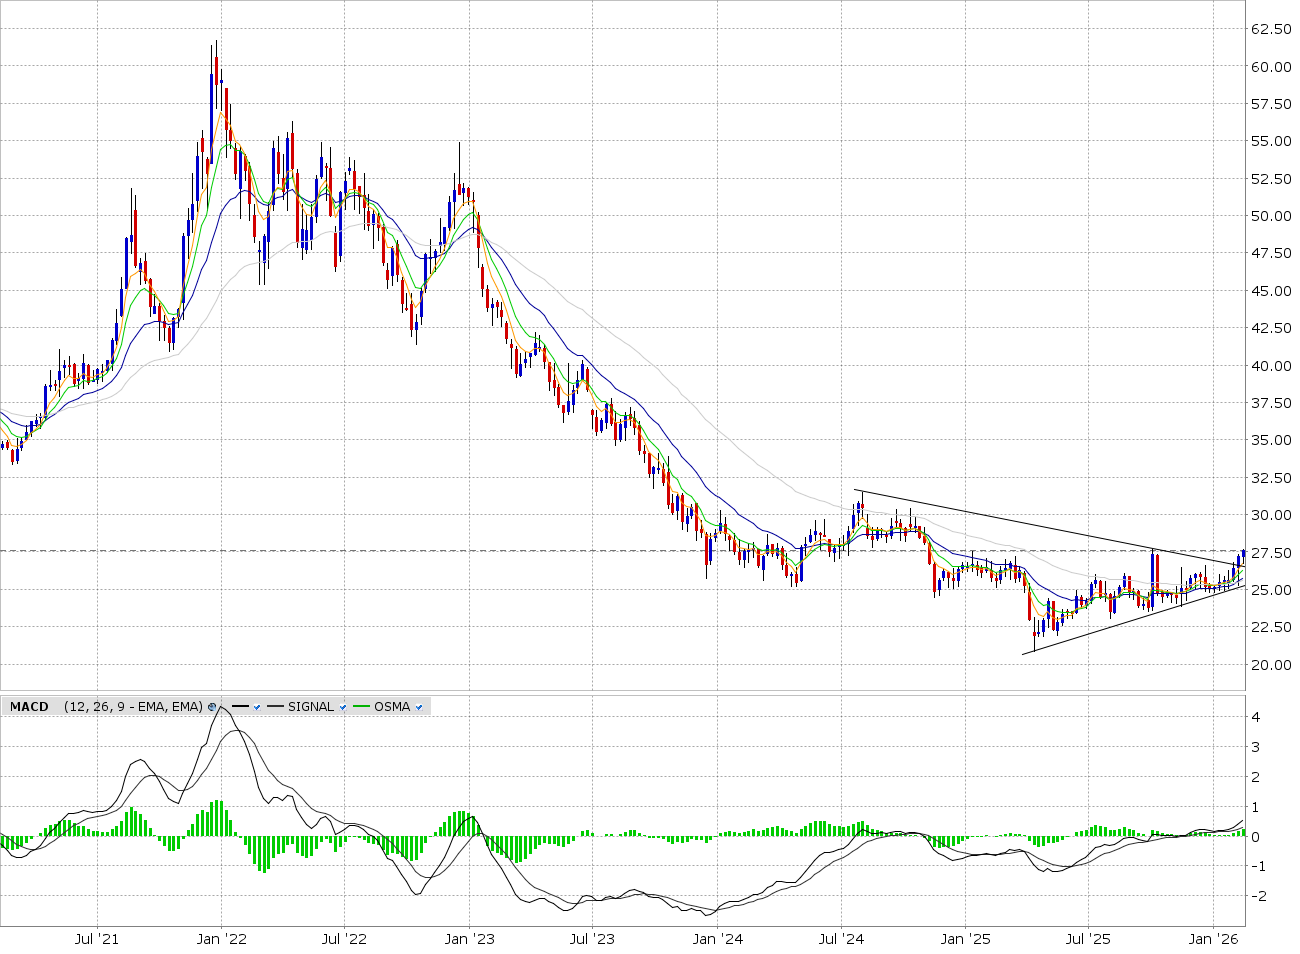
Task: Click the Jan '26 date axis label
Action: point(1213,939)
